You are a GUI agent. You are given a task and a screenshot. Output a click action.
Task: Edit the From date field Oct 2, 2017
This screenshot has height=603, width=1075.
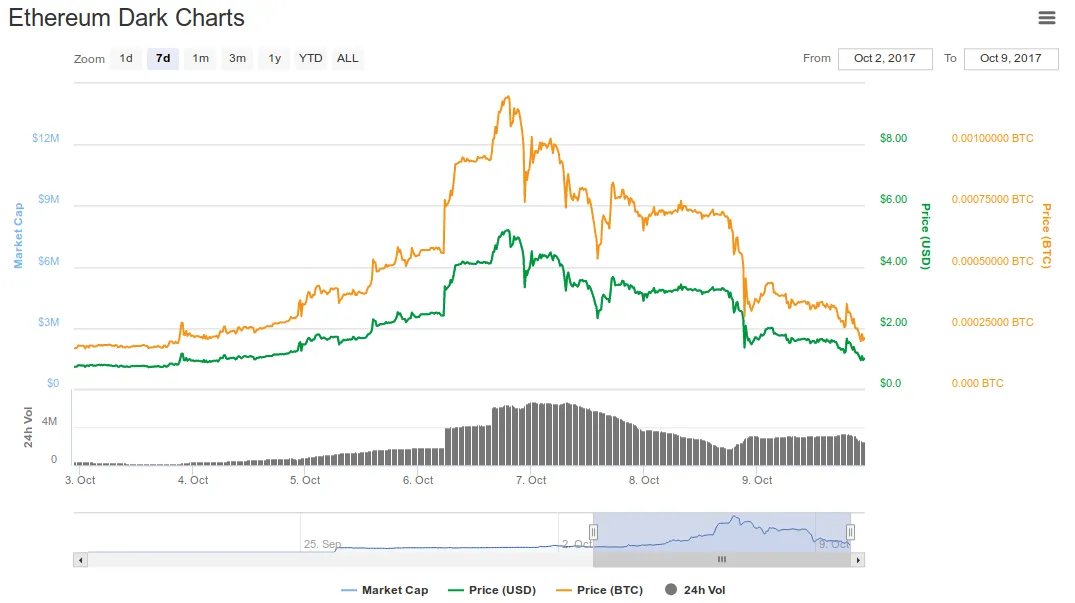pyautogui.click(x=885, y=58)
